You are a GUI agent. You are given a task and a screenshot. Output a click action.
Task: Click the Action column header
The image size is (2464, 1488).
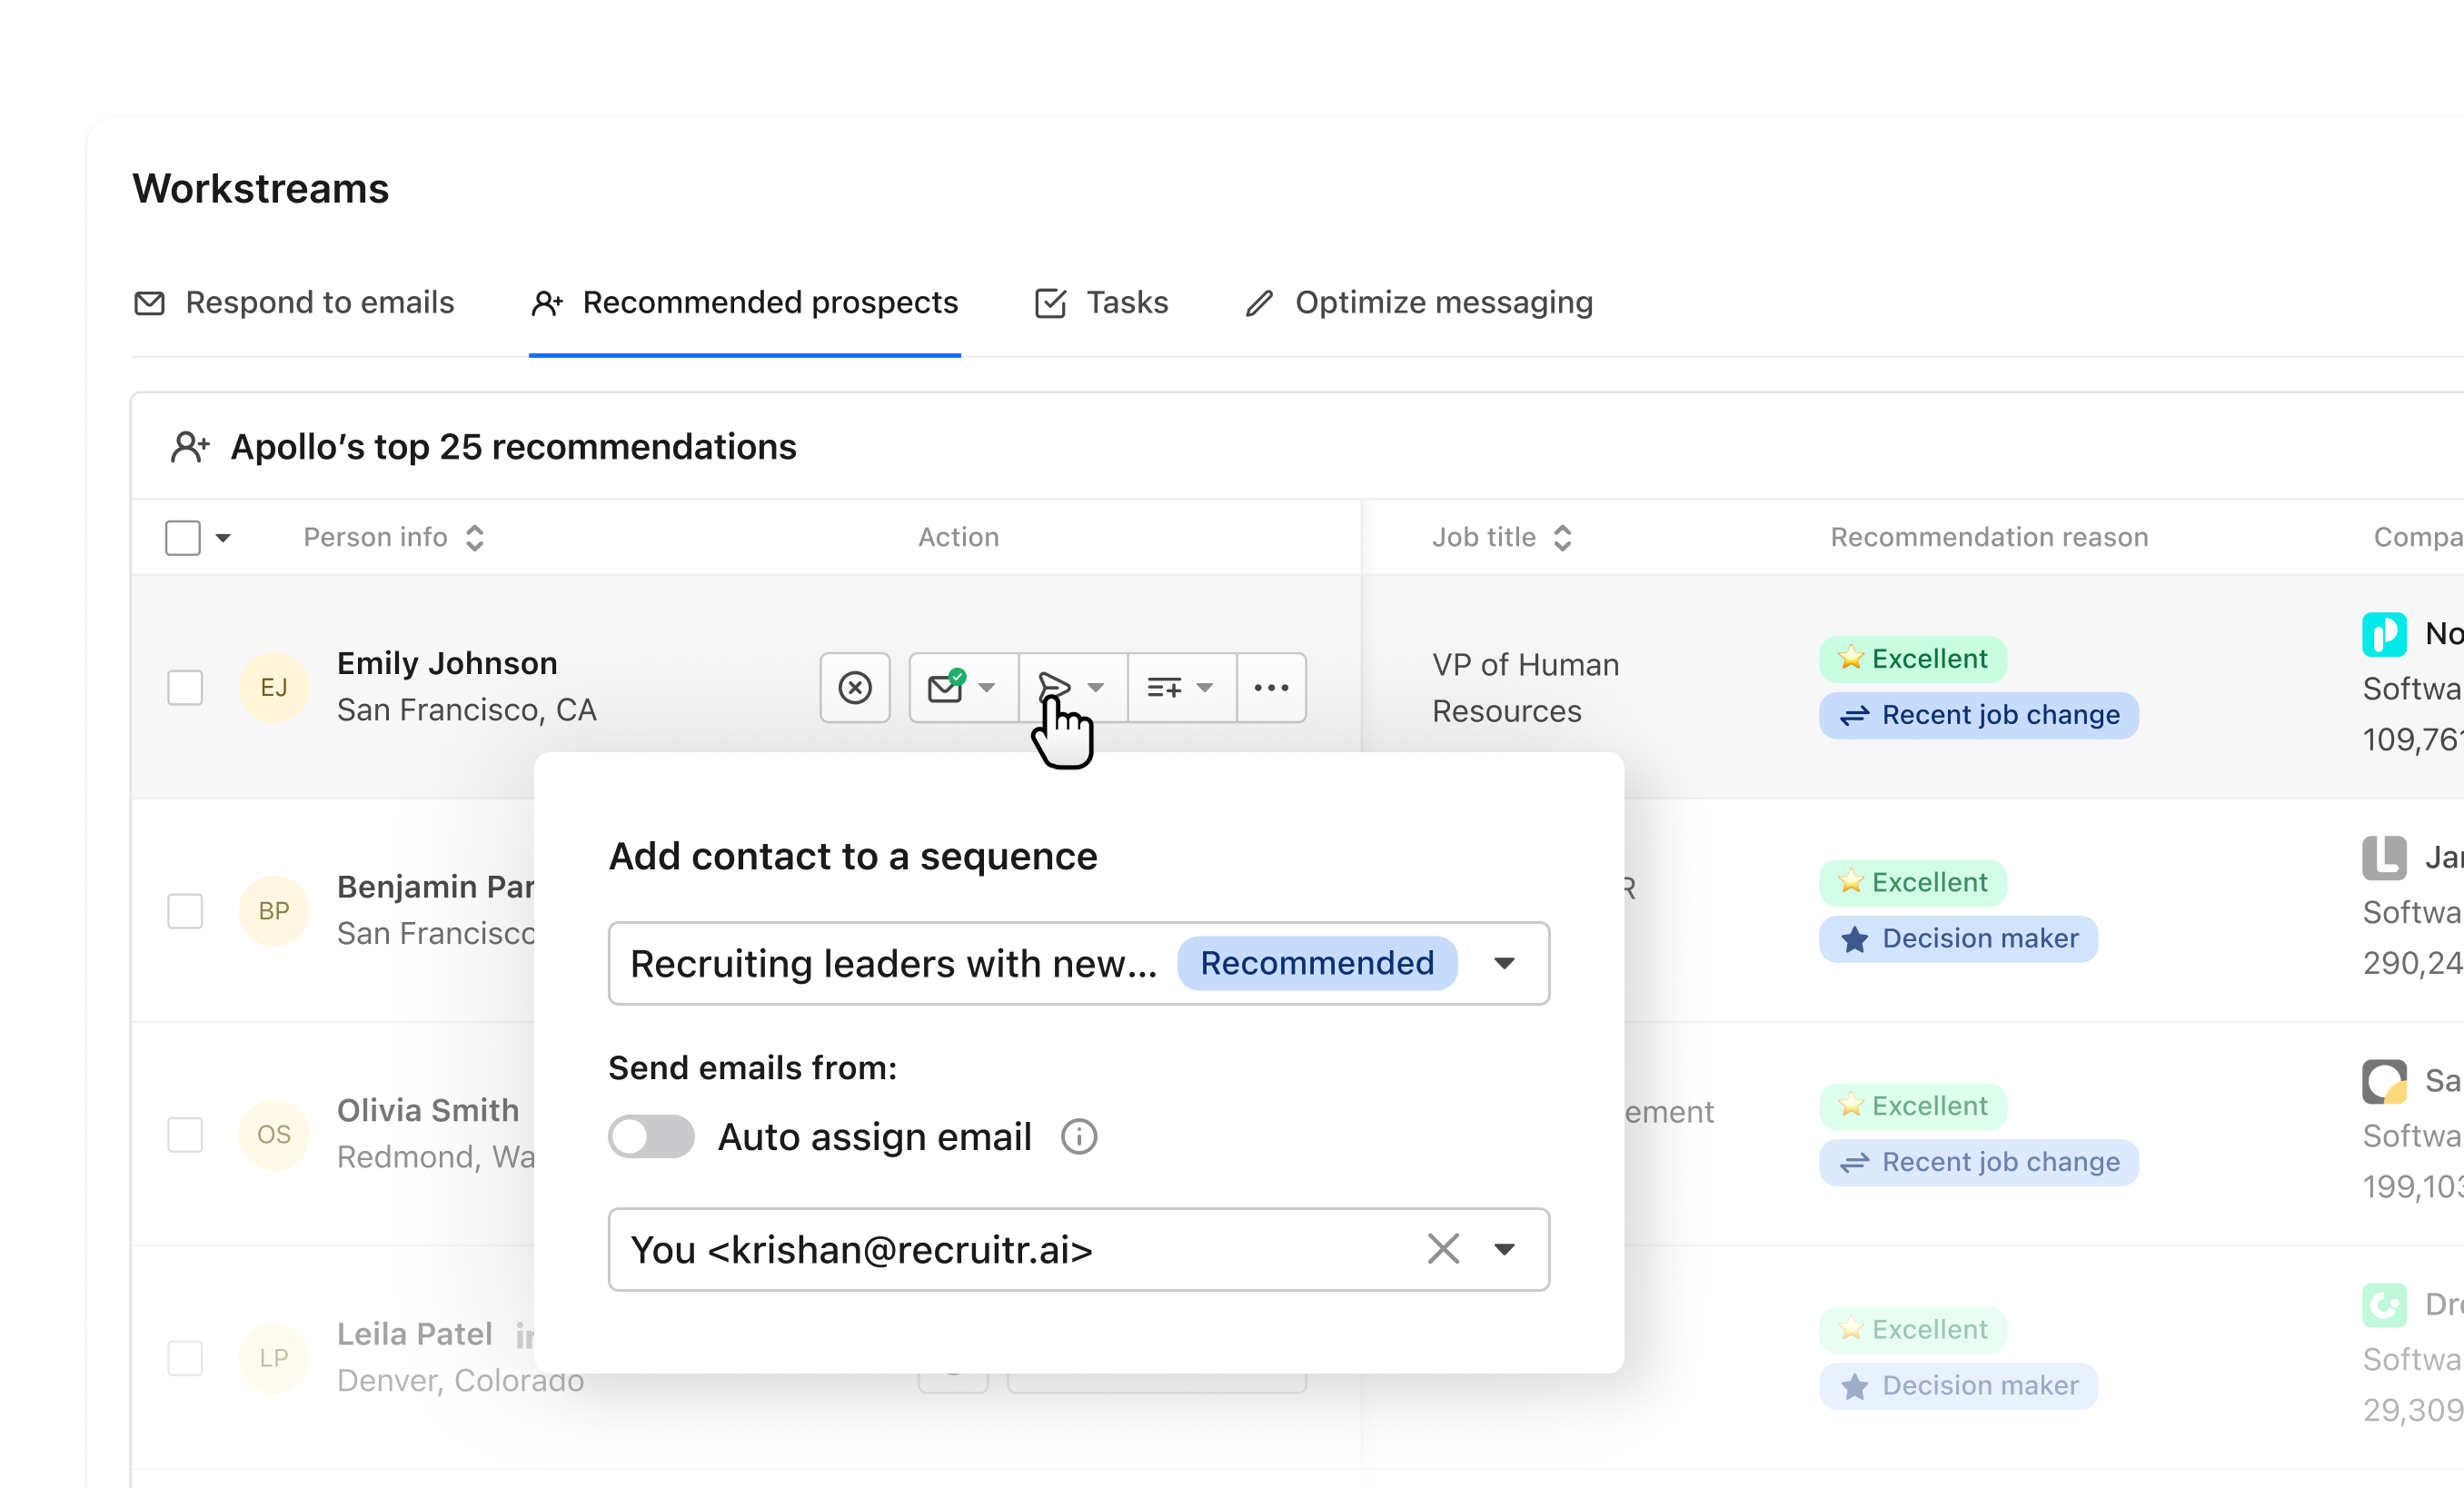958,537
